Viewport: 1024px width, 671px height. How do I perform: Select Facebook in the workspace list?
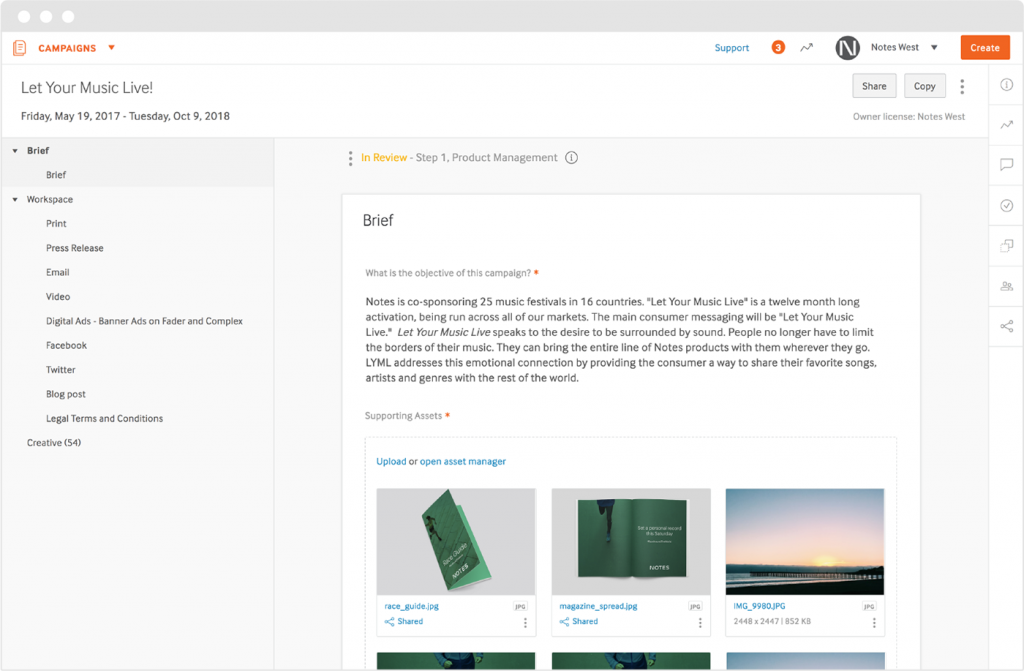(x=66, y=345)
